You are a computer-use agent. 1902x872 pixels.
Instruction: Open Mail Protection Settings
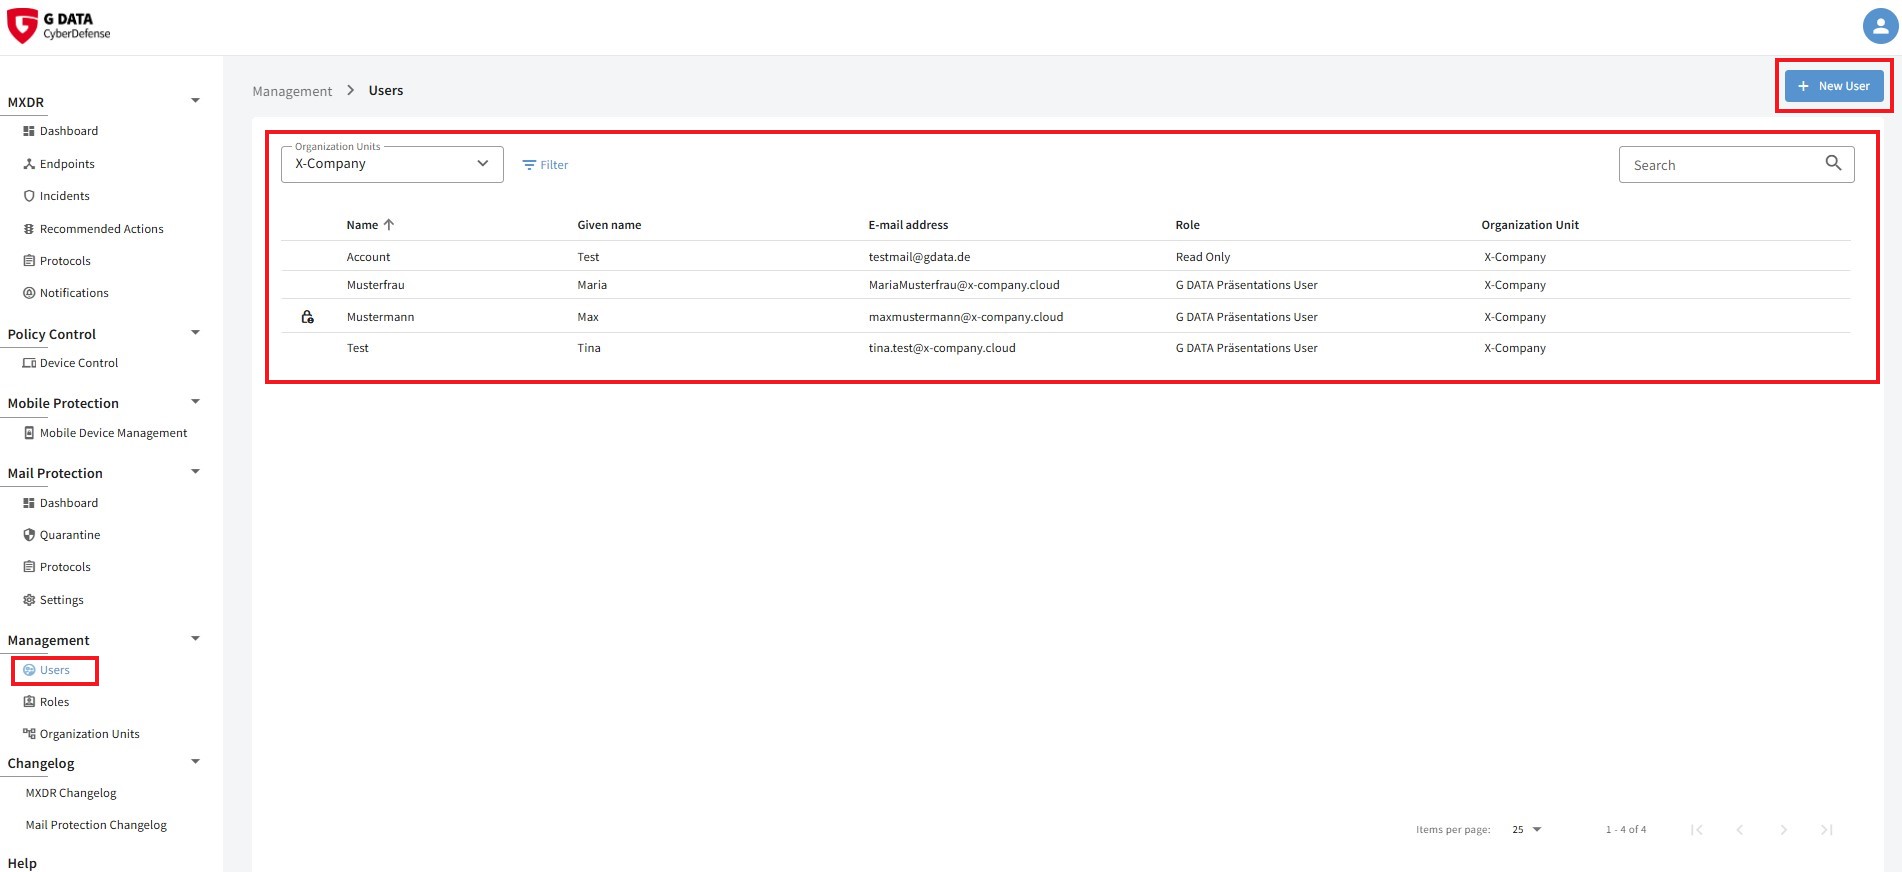(61, 600)
